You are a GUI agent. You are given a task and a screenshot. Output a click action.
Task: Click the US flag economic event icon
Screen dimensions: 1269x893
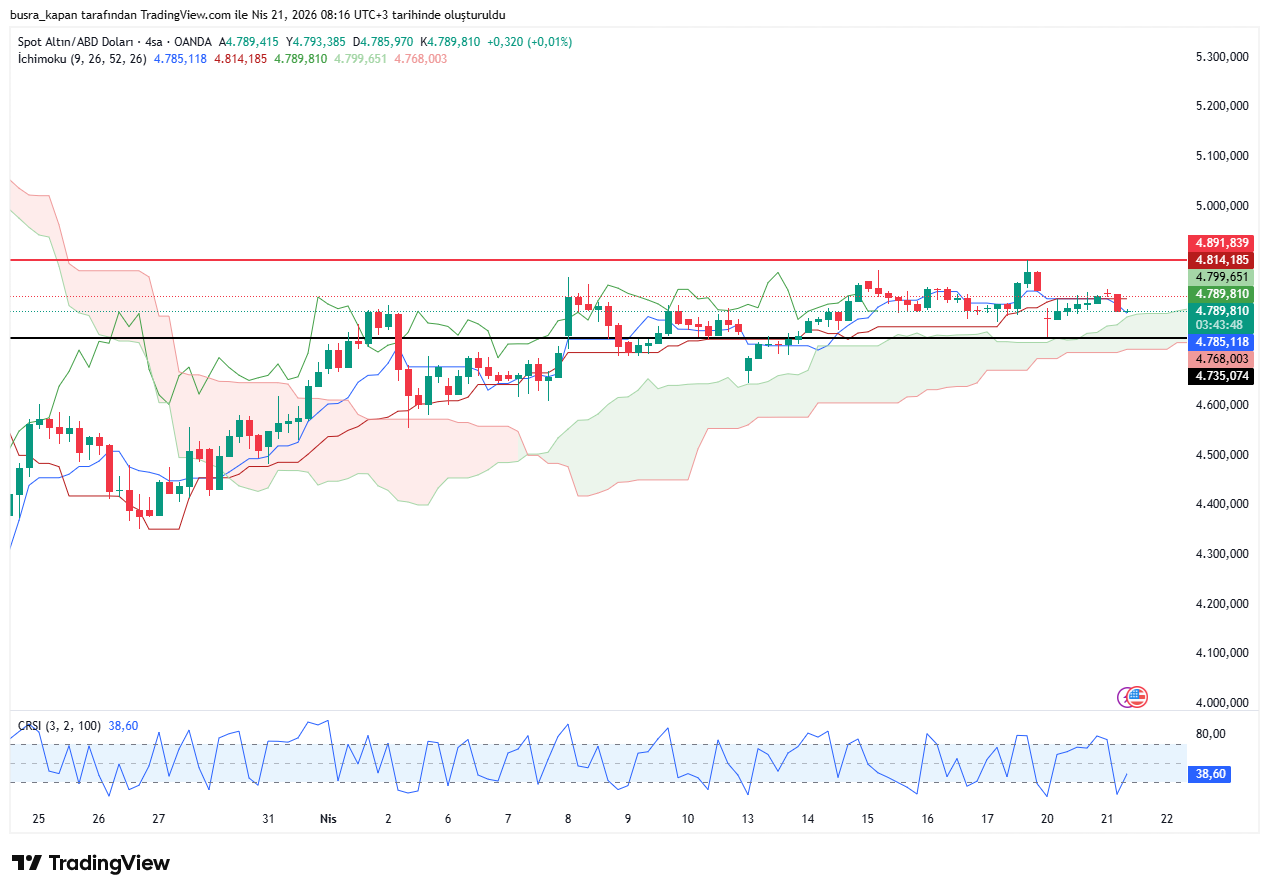click(1138, 696)
